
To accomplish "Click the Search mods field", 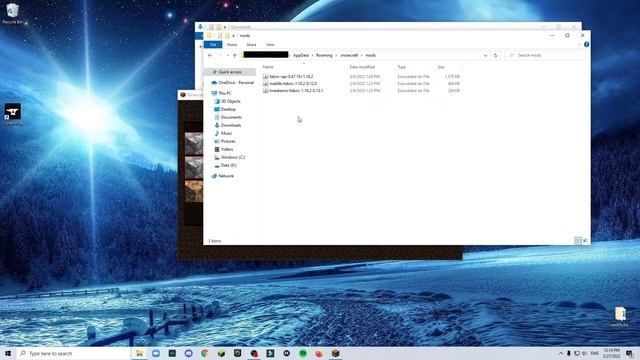I will pos(546,55).
